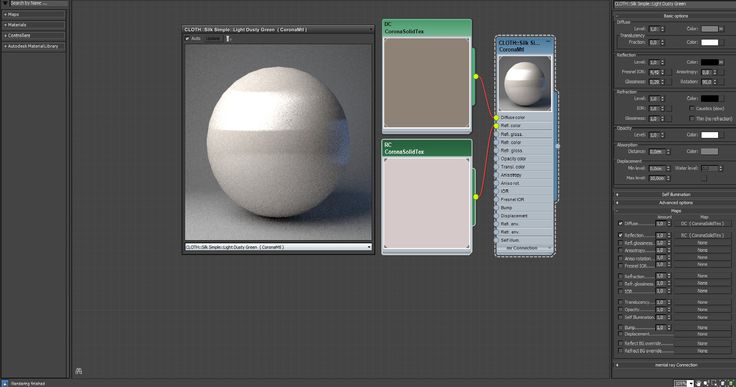Click the binoculars search icon in the view
The image size is (736, 387).
click(x=79, y=371)
